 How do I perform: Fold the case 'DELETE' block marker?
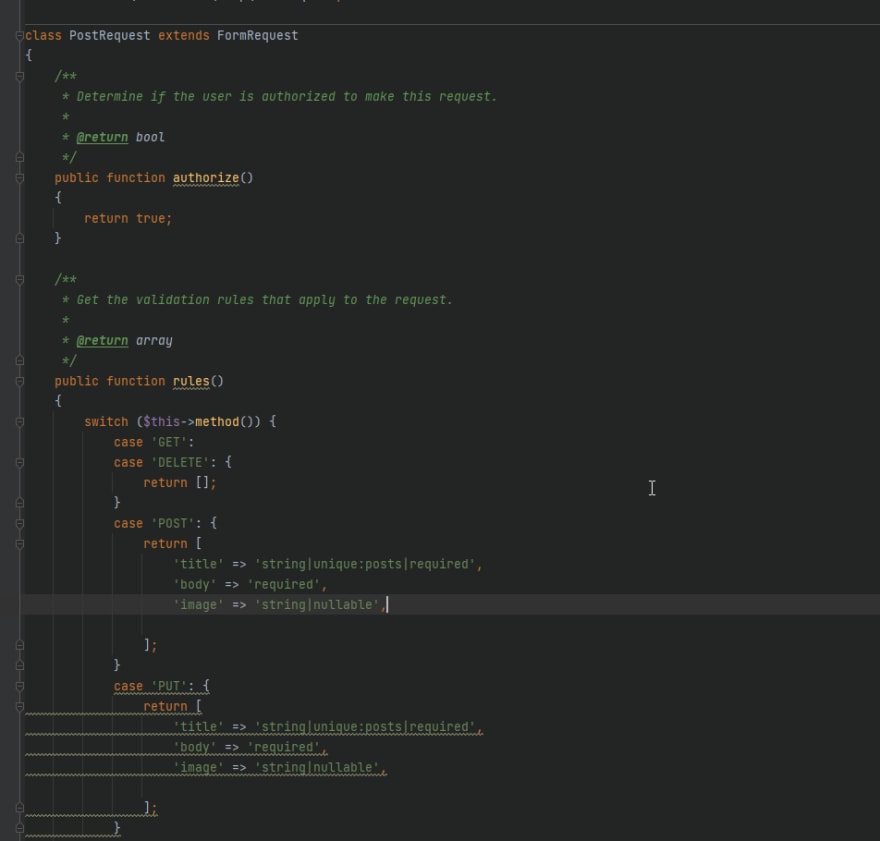(x=20, y=462)
